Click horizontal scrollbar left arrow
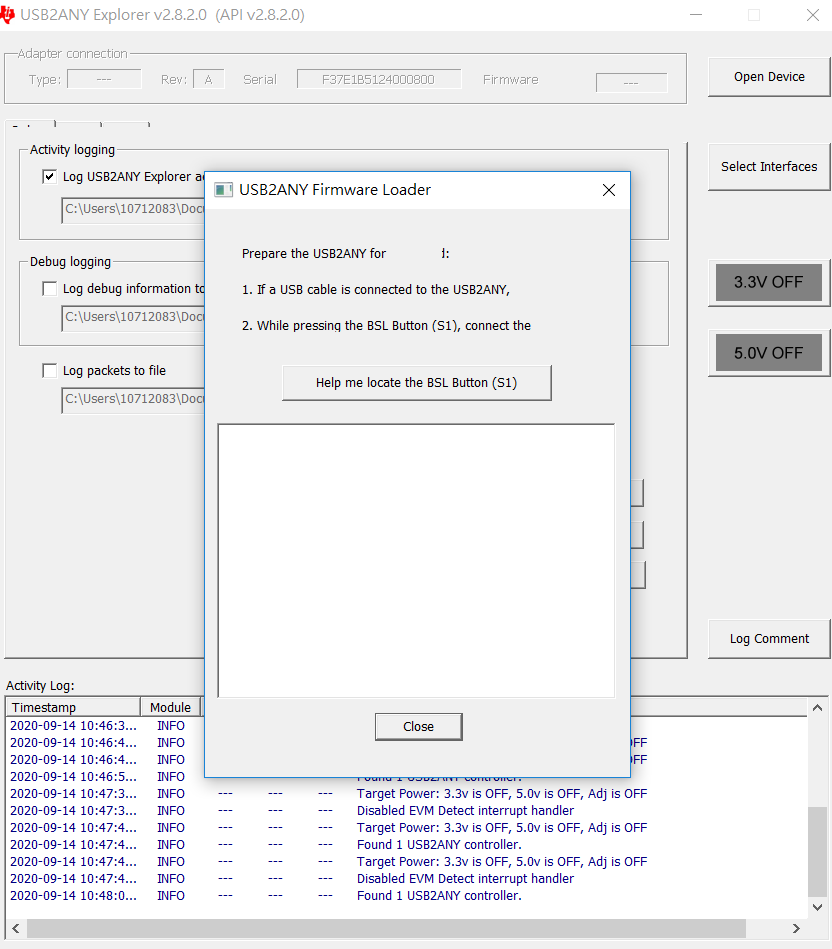The width and height of the screenshot is (832, 949). point(16,928)
